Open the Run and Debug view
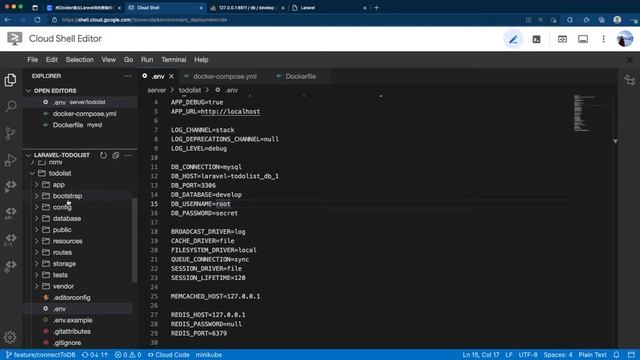This screenshot has width=640, height=360. coord(11,160)
